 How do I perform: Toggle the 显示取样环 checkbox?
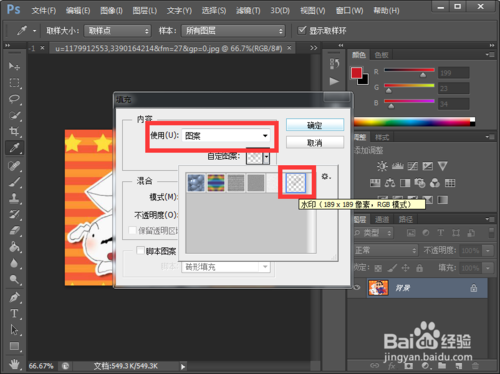coord(302,30)
